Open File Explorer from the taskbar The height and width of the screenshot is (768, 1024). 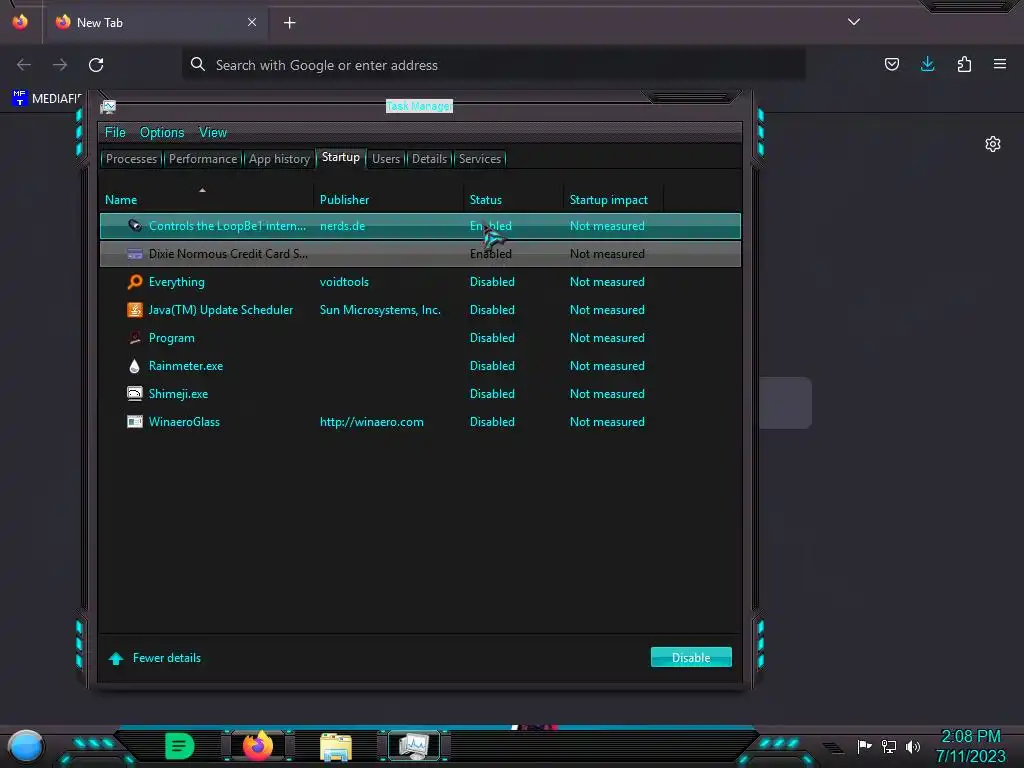336,746
